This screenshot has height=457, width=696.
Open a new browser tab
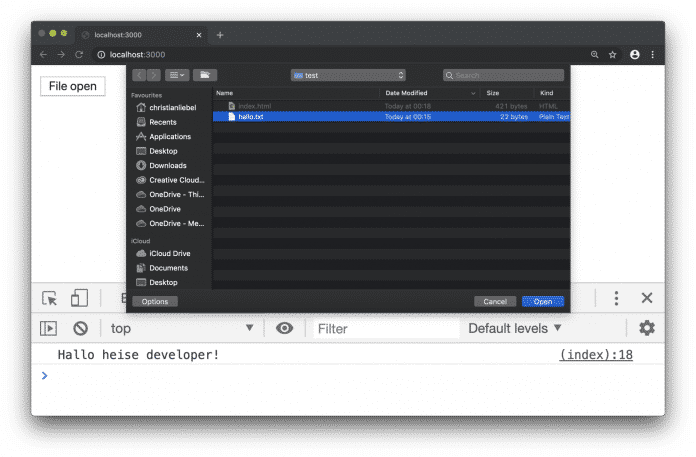[x=220, y=35]
